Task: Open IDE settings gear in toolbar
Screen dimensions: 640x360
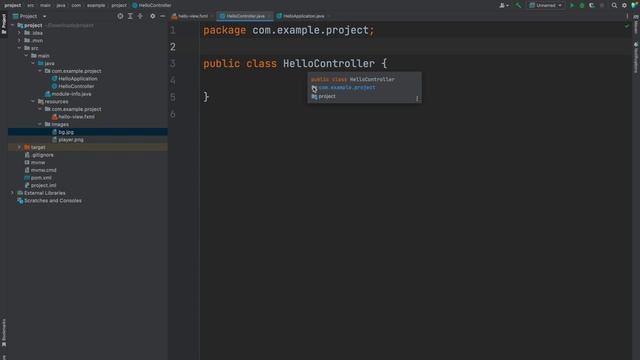Action: [x=624, y=5]
